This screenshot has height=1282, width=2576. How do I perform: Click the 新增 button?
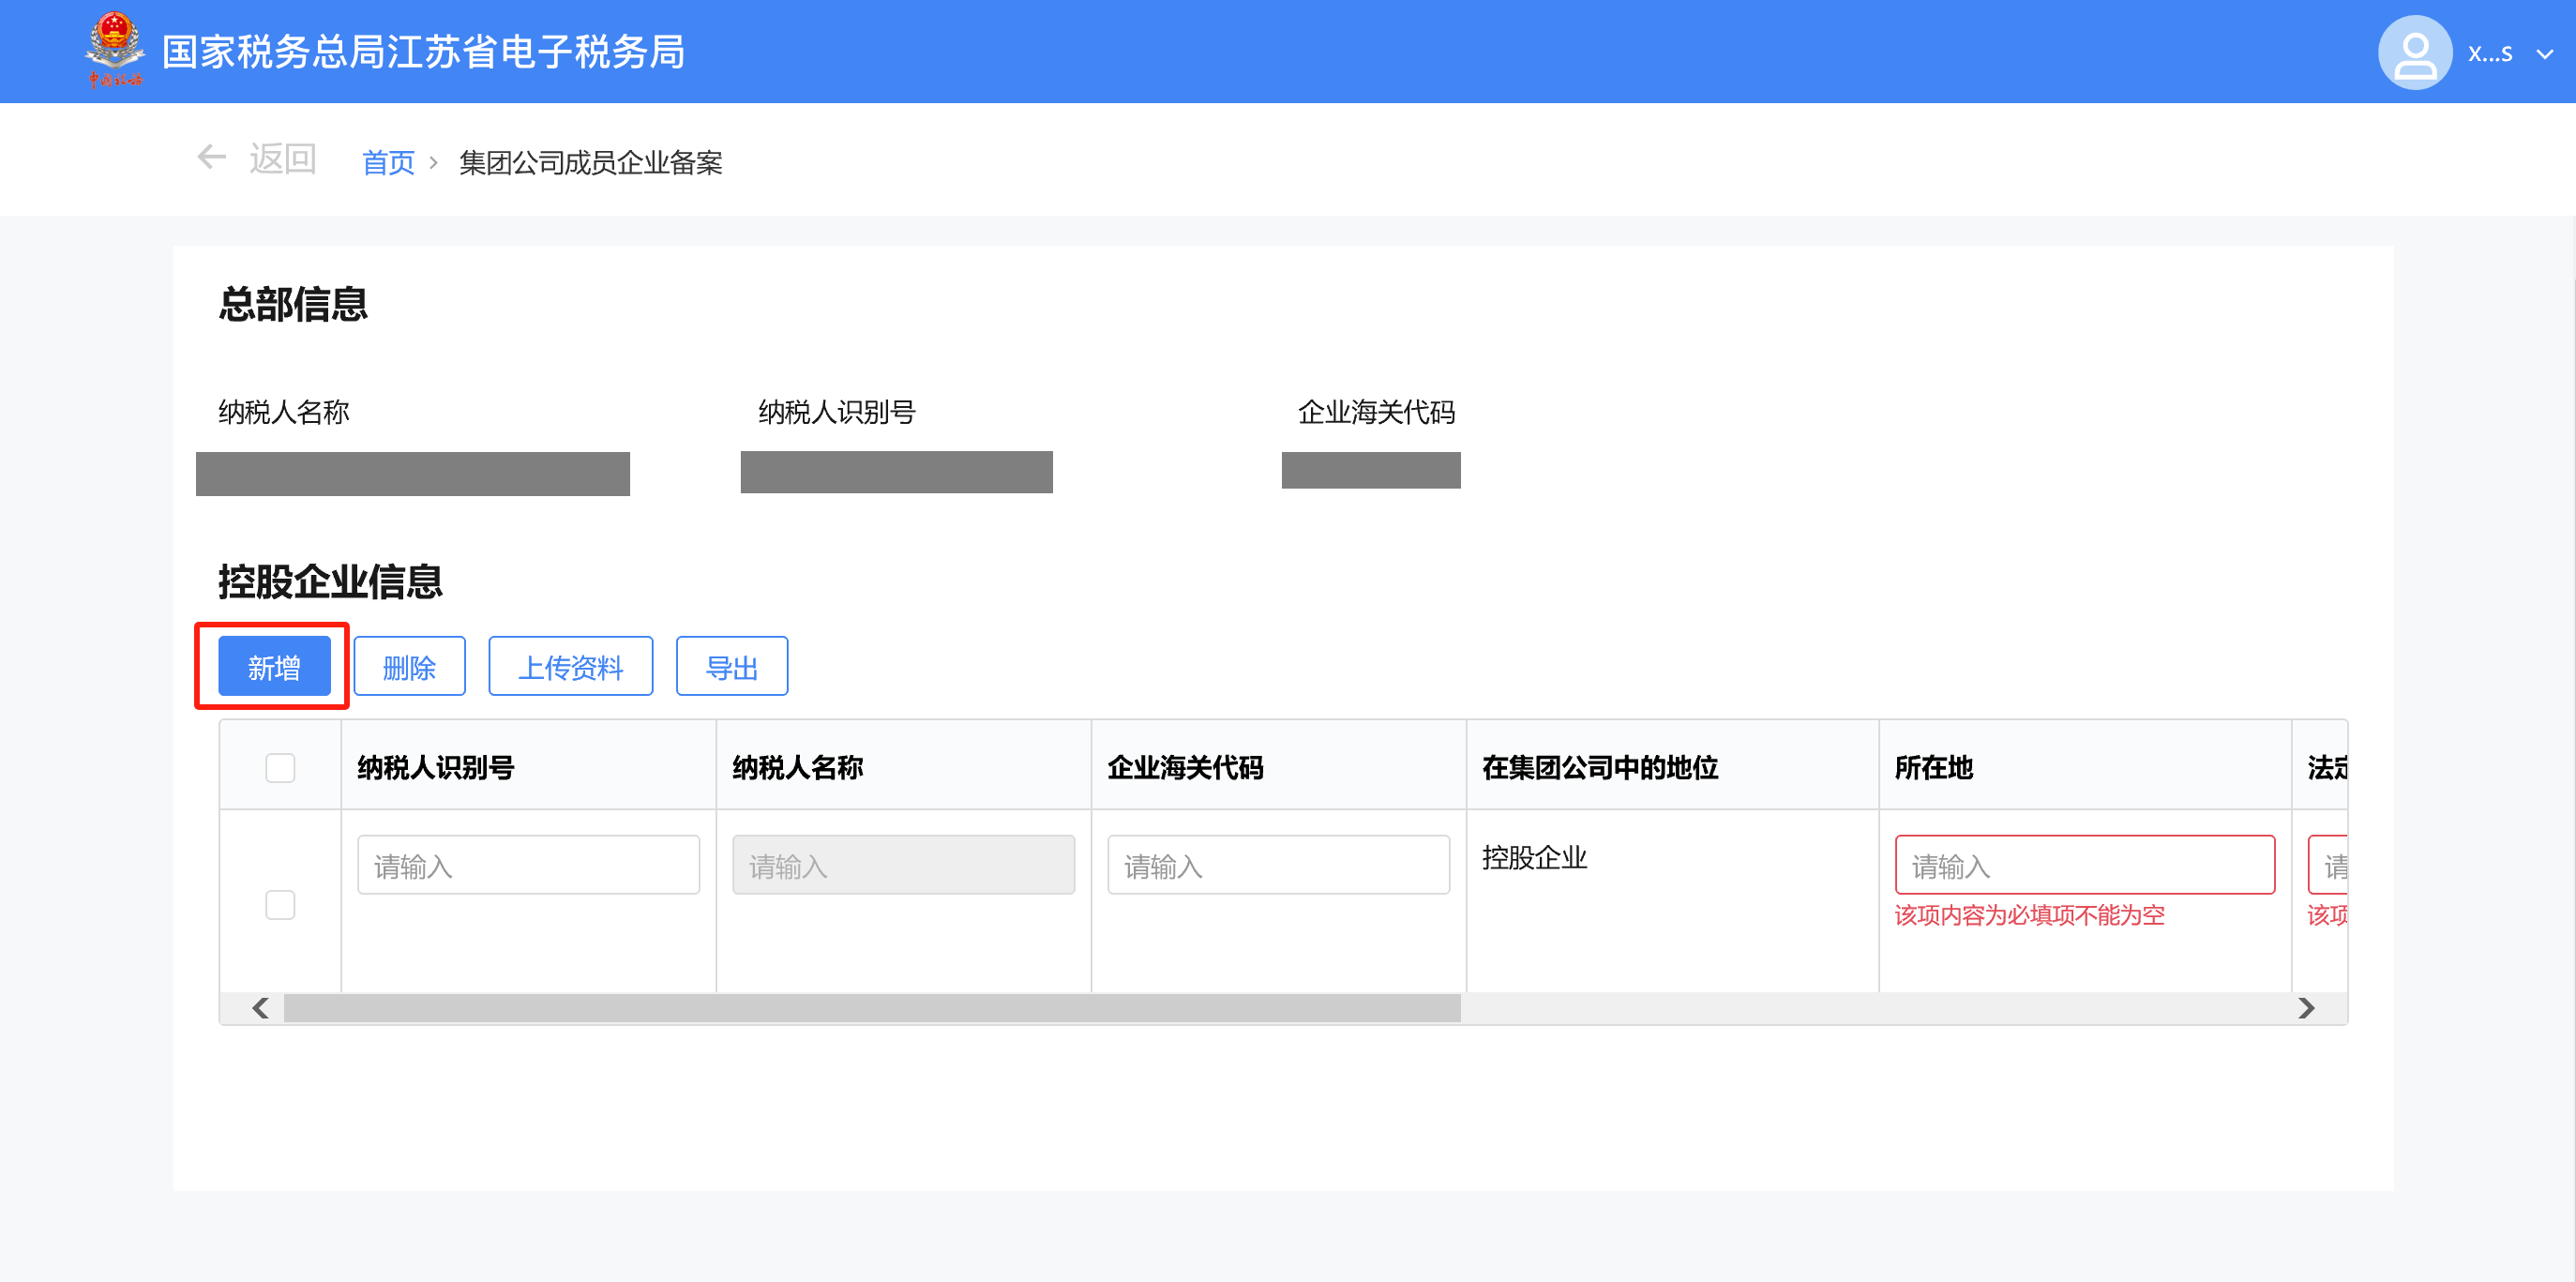[274, 667]
